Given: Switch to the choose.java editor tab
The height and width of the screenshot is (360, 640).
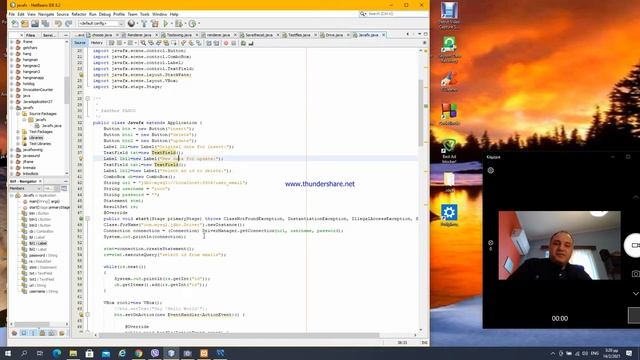Looking at the screenshot, I should click(101, 35).
